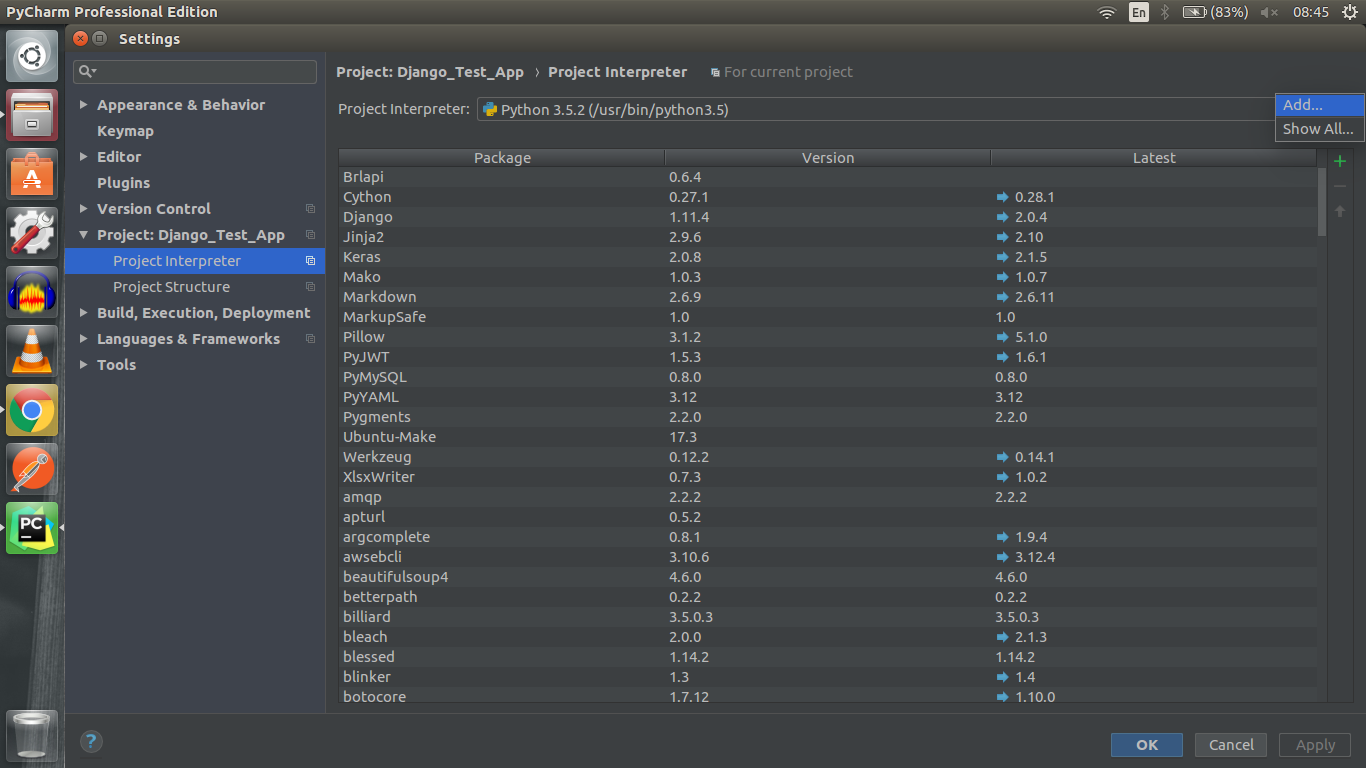Click the project-level icon beside Languages & Frameworks

310,339
